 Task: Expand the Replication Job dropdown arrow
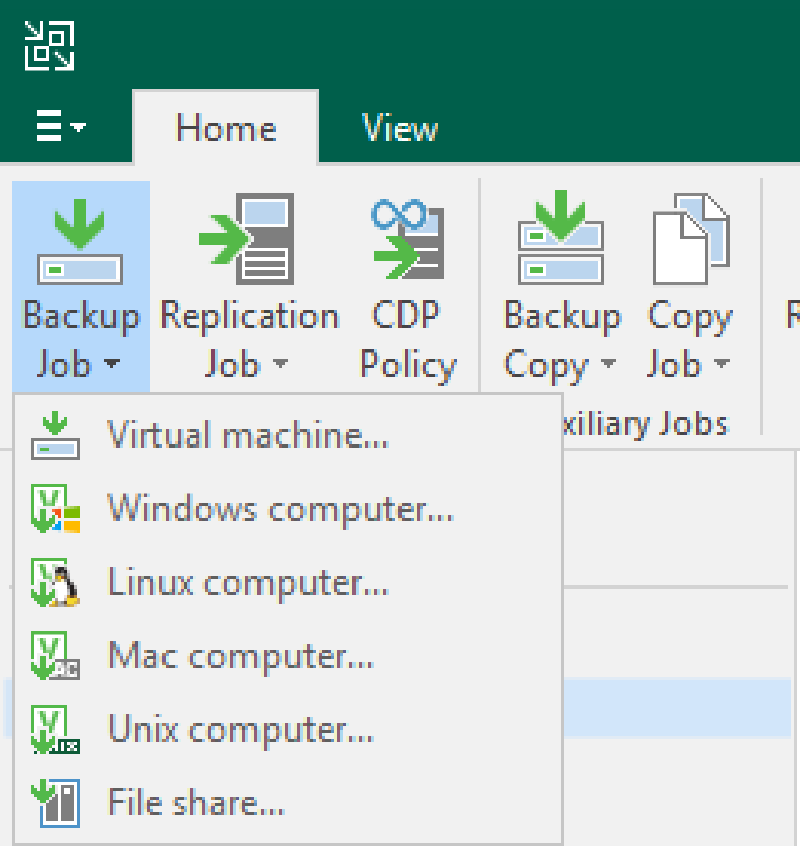click(x=281, y=363)
